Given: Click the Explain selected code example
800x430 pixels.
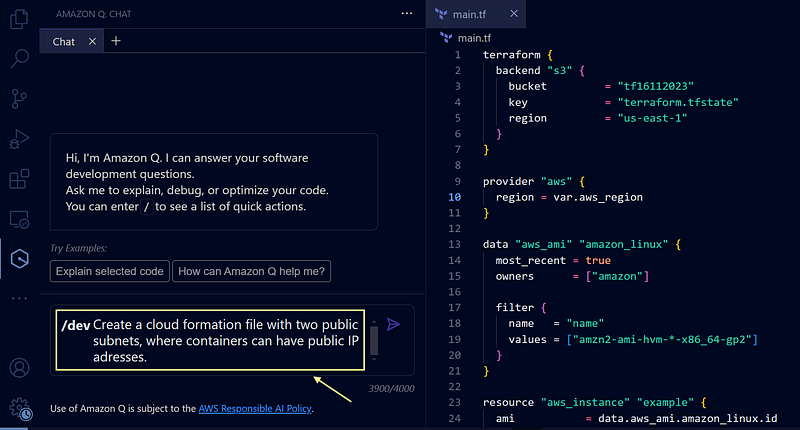Looking at the screenshot, I should pos(110,271).
